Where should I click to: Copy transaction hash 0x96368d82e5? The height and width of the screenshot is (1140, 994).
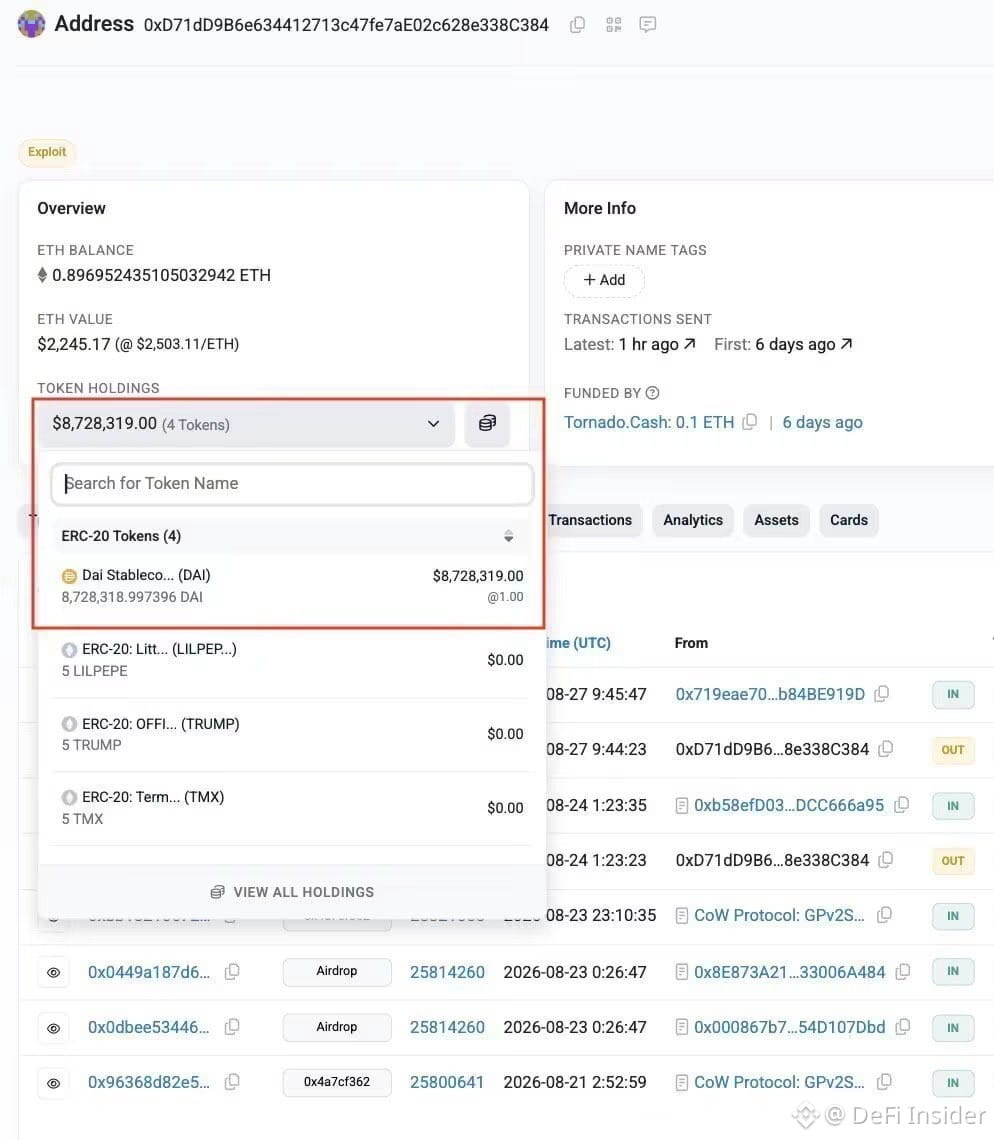tap(232, 1082)
